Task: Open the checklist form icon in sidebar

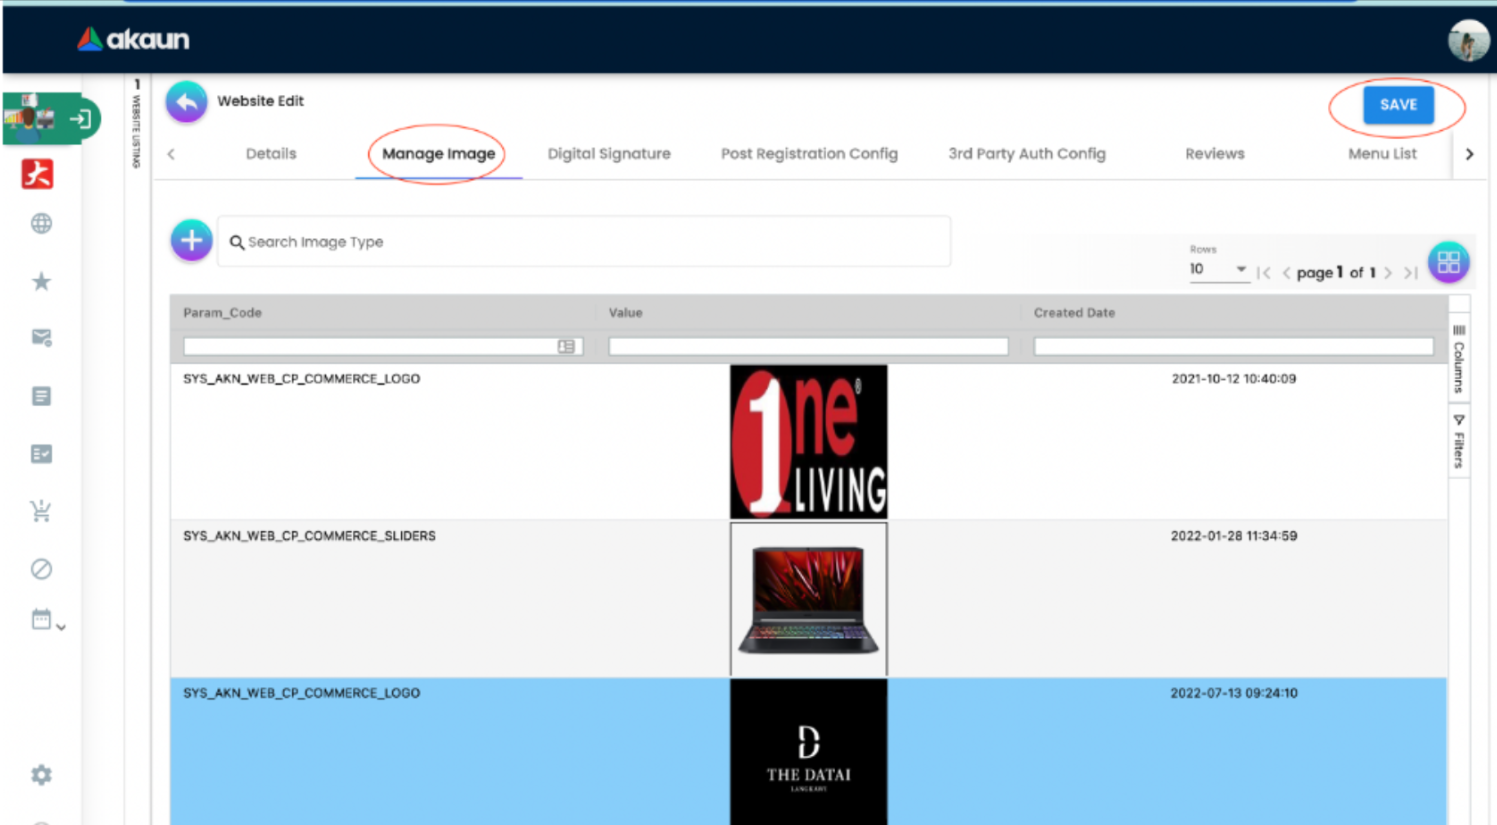Action: click(x=41, y=454)
